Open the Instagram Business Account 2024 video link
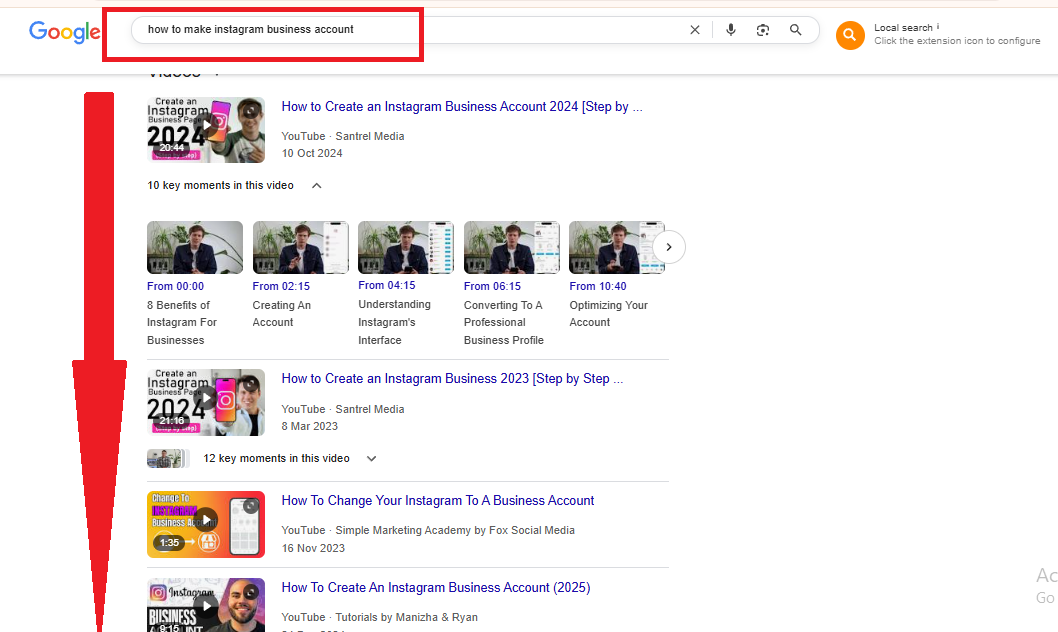This screenshot has width=1058, height=632. 462,107
